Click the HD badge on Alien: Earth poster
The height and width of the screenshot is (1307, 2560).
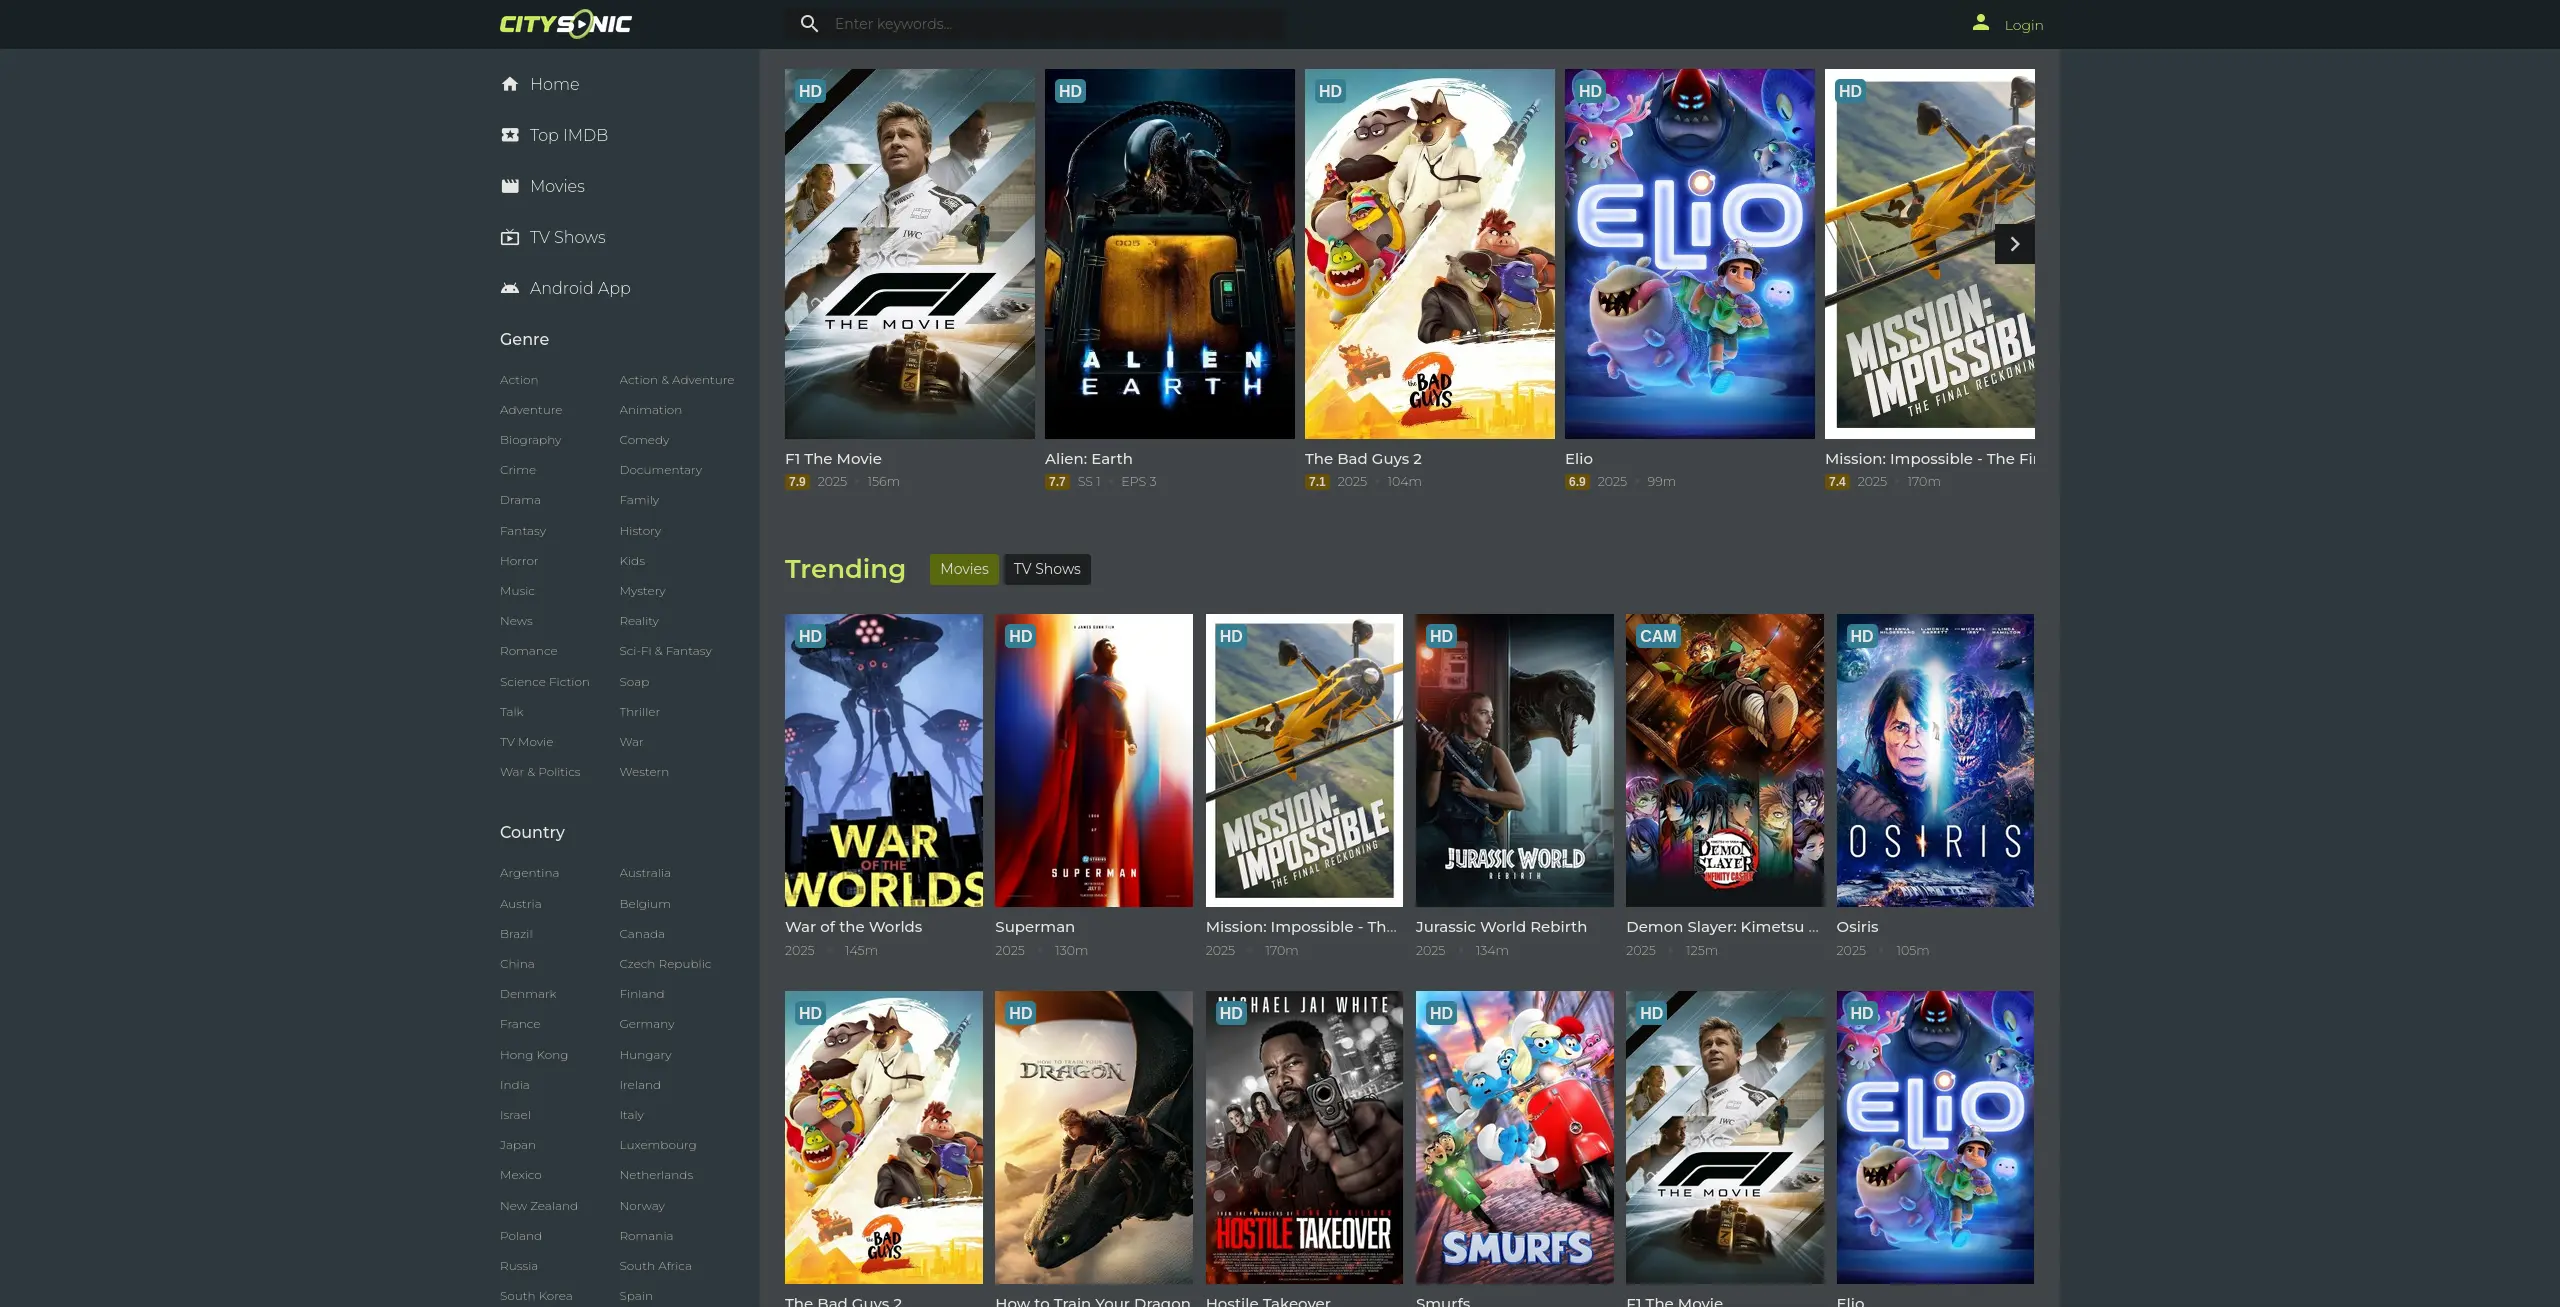pyautogui.click(x=1070, y=91)
